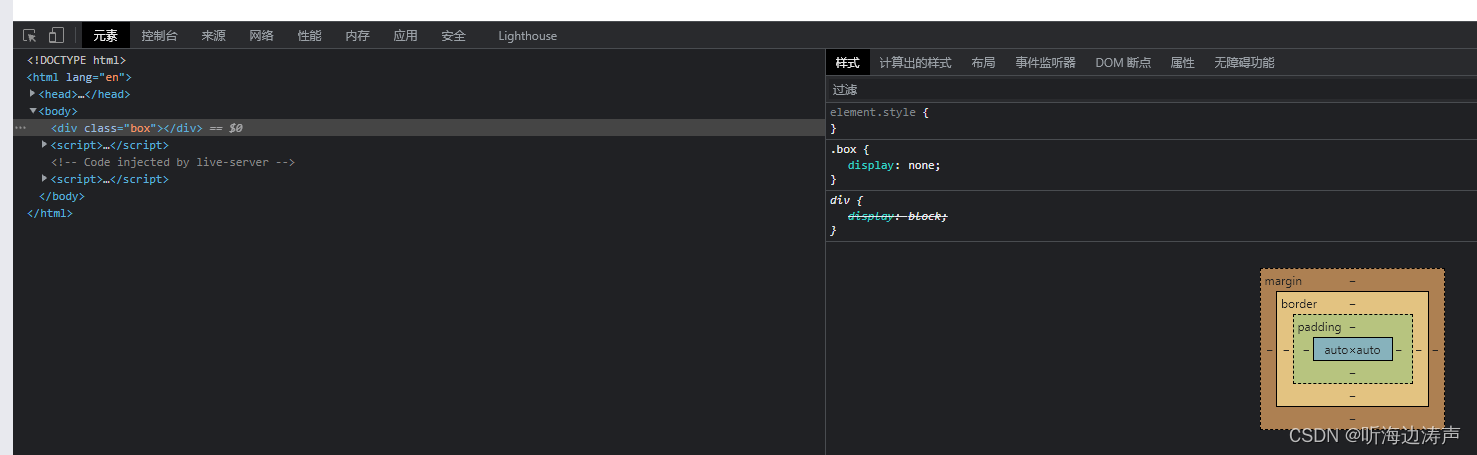This screenshot has width=1477, height=455.
Task: Click the border region label in box model
Action: pos(1299,304)
